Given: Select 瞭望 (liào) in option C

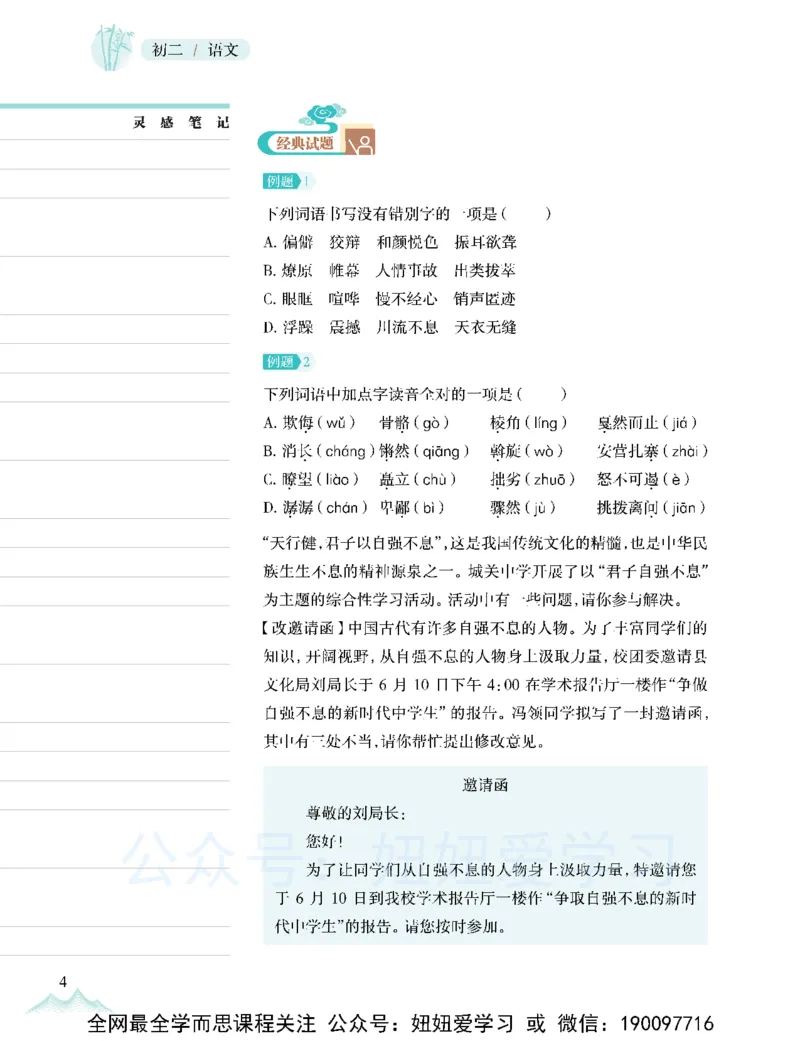Looking at the screenshot, I should tap(320, 479).
